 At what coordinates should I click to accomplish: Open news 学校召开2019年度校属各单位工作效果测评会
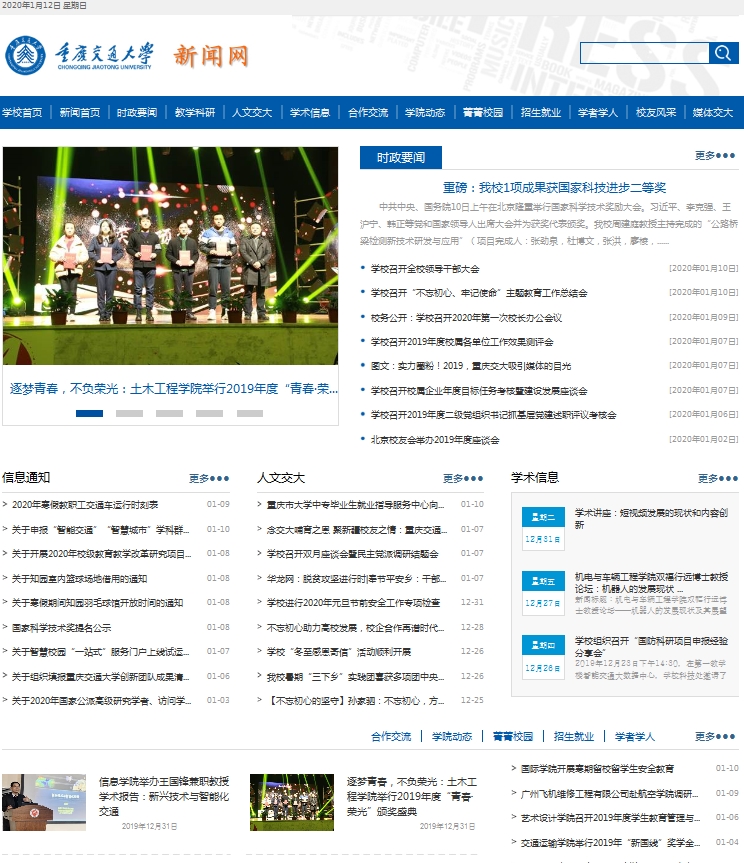[462, 342]
